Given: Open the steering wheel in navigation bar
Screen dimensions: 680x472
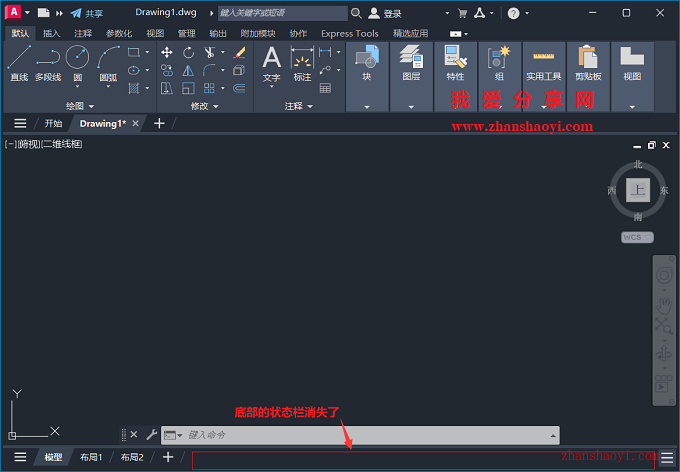Looking at the screenshot, I should [664, 275].
